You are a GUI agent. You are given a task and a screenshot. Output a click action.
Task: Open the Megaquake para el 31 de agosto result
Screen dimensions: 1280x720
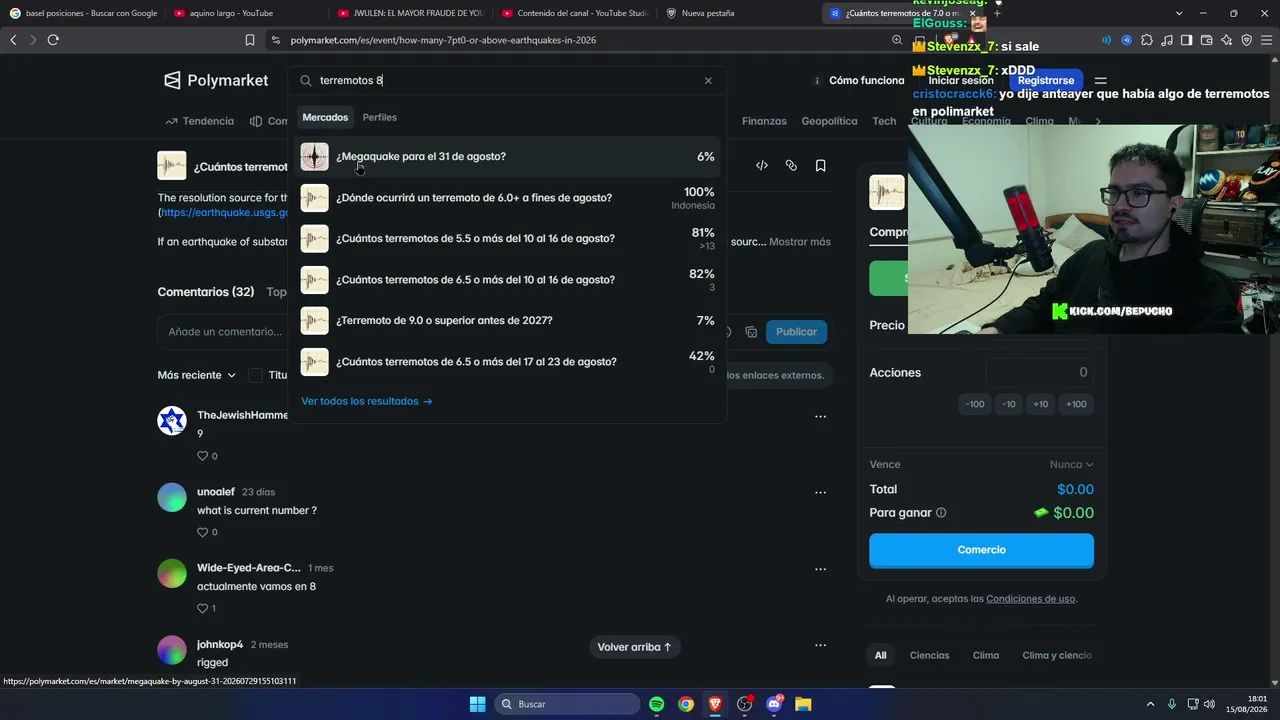[508, 157]
